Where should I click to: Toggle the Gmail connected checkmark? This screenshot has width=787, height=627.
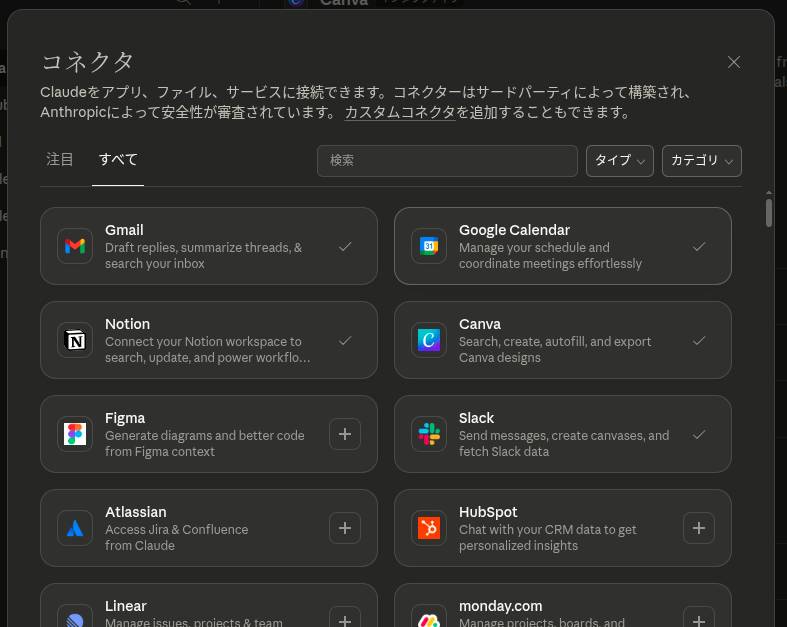345,246
